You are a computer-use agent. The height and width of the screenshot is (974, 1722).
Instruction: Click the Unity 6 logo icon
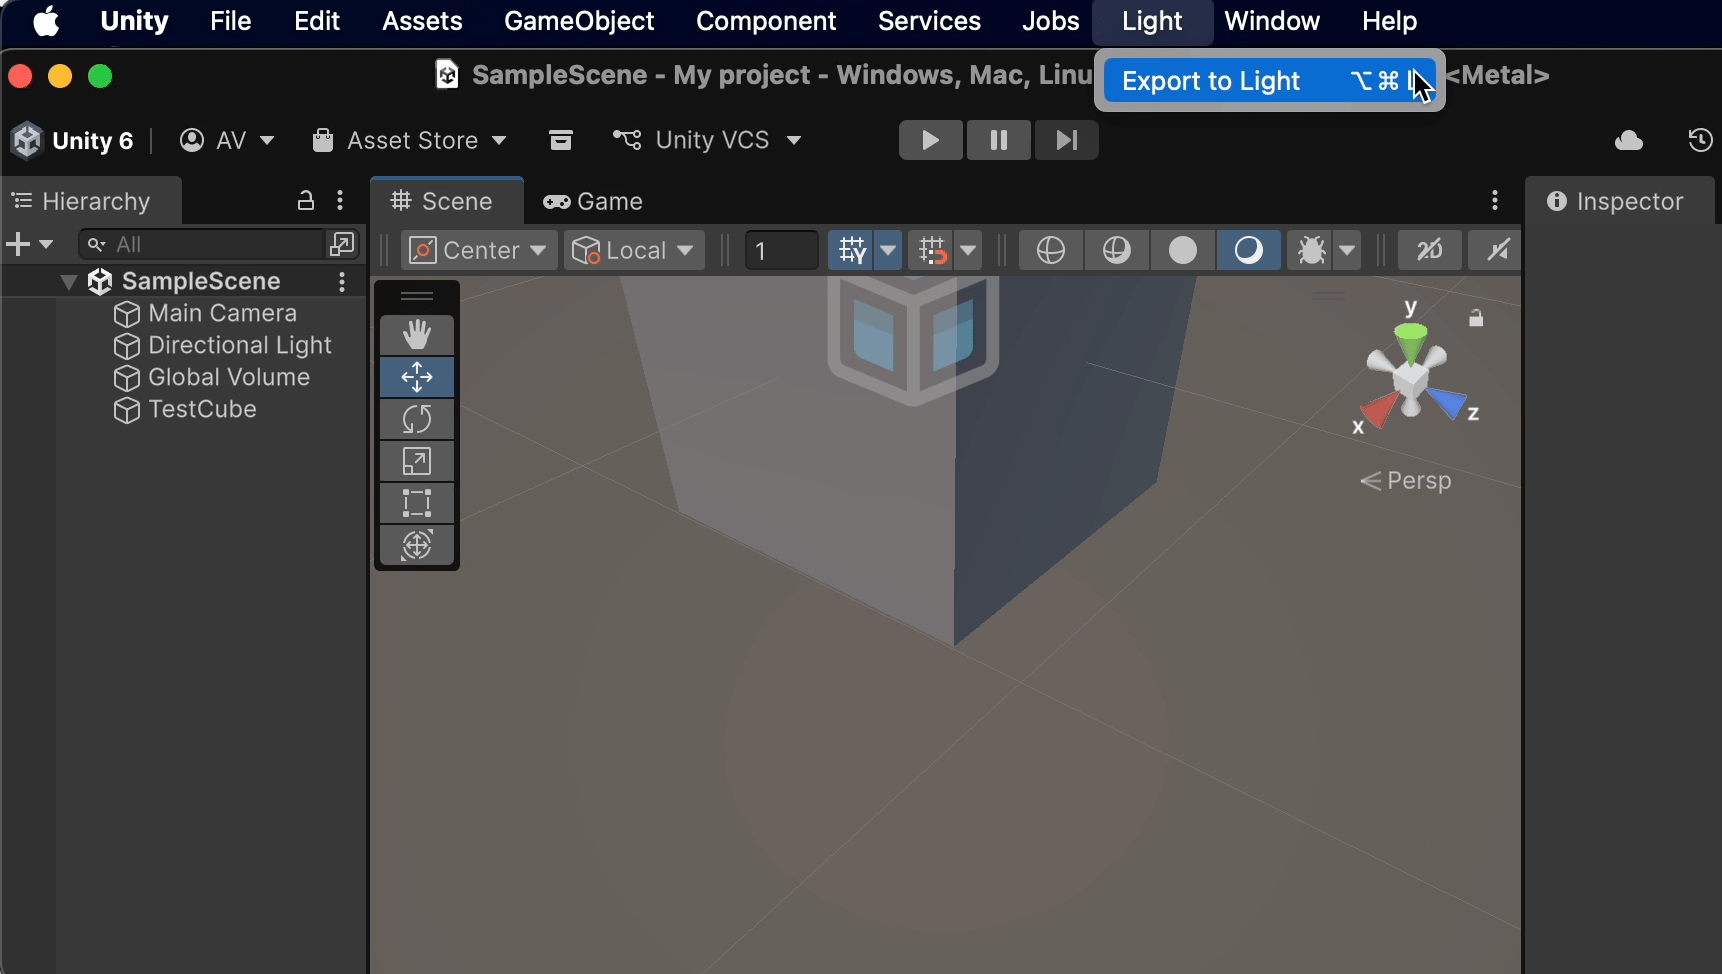click(x=27, y=141)
